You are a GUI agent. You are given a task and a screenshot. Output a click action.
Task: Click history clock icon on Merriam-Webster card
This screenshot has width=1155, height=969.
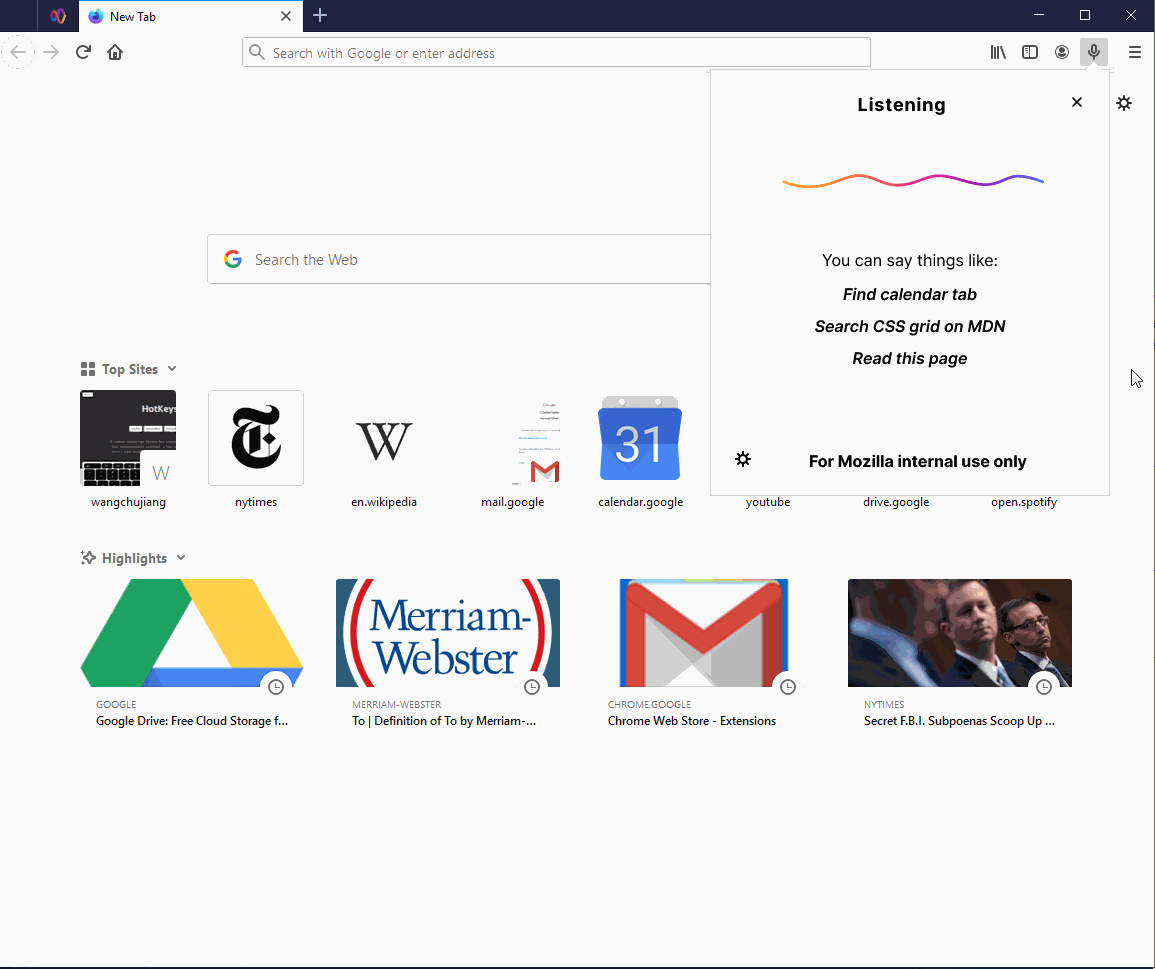coord(532,687)
